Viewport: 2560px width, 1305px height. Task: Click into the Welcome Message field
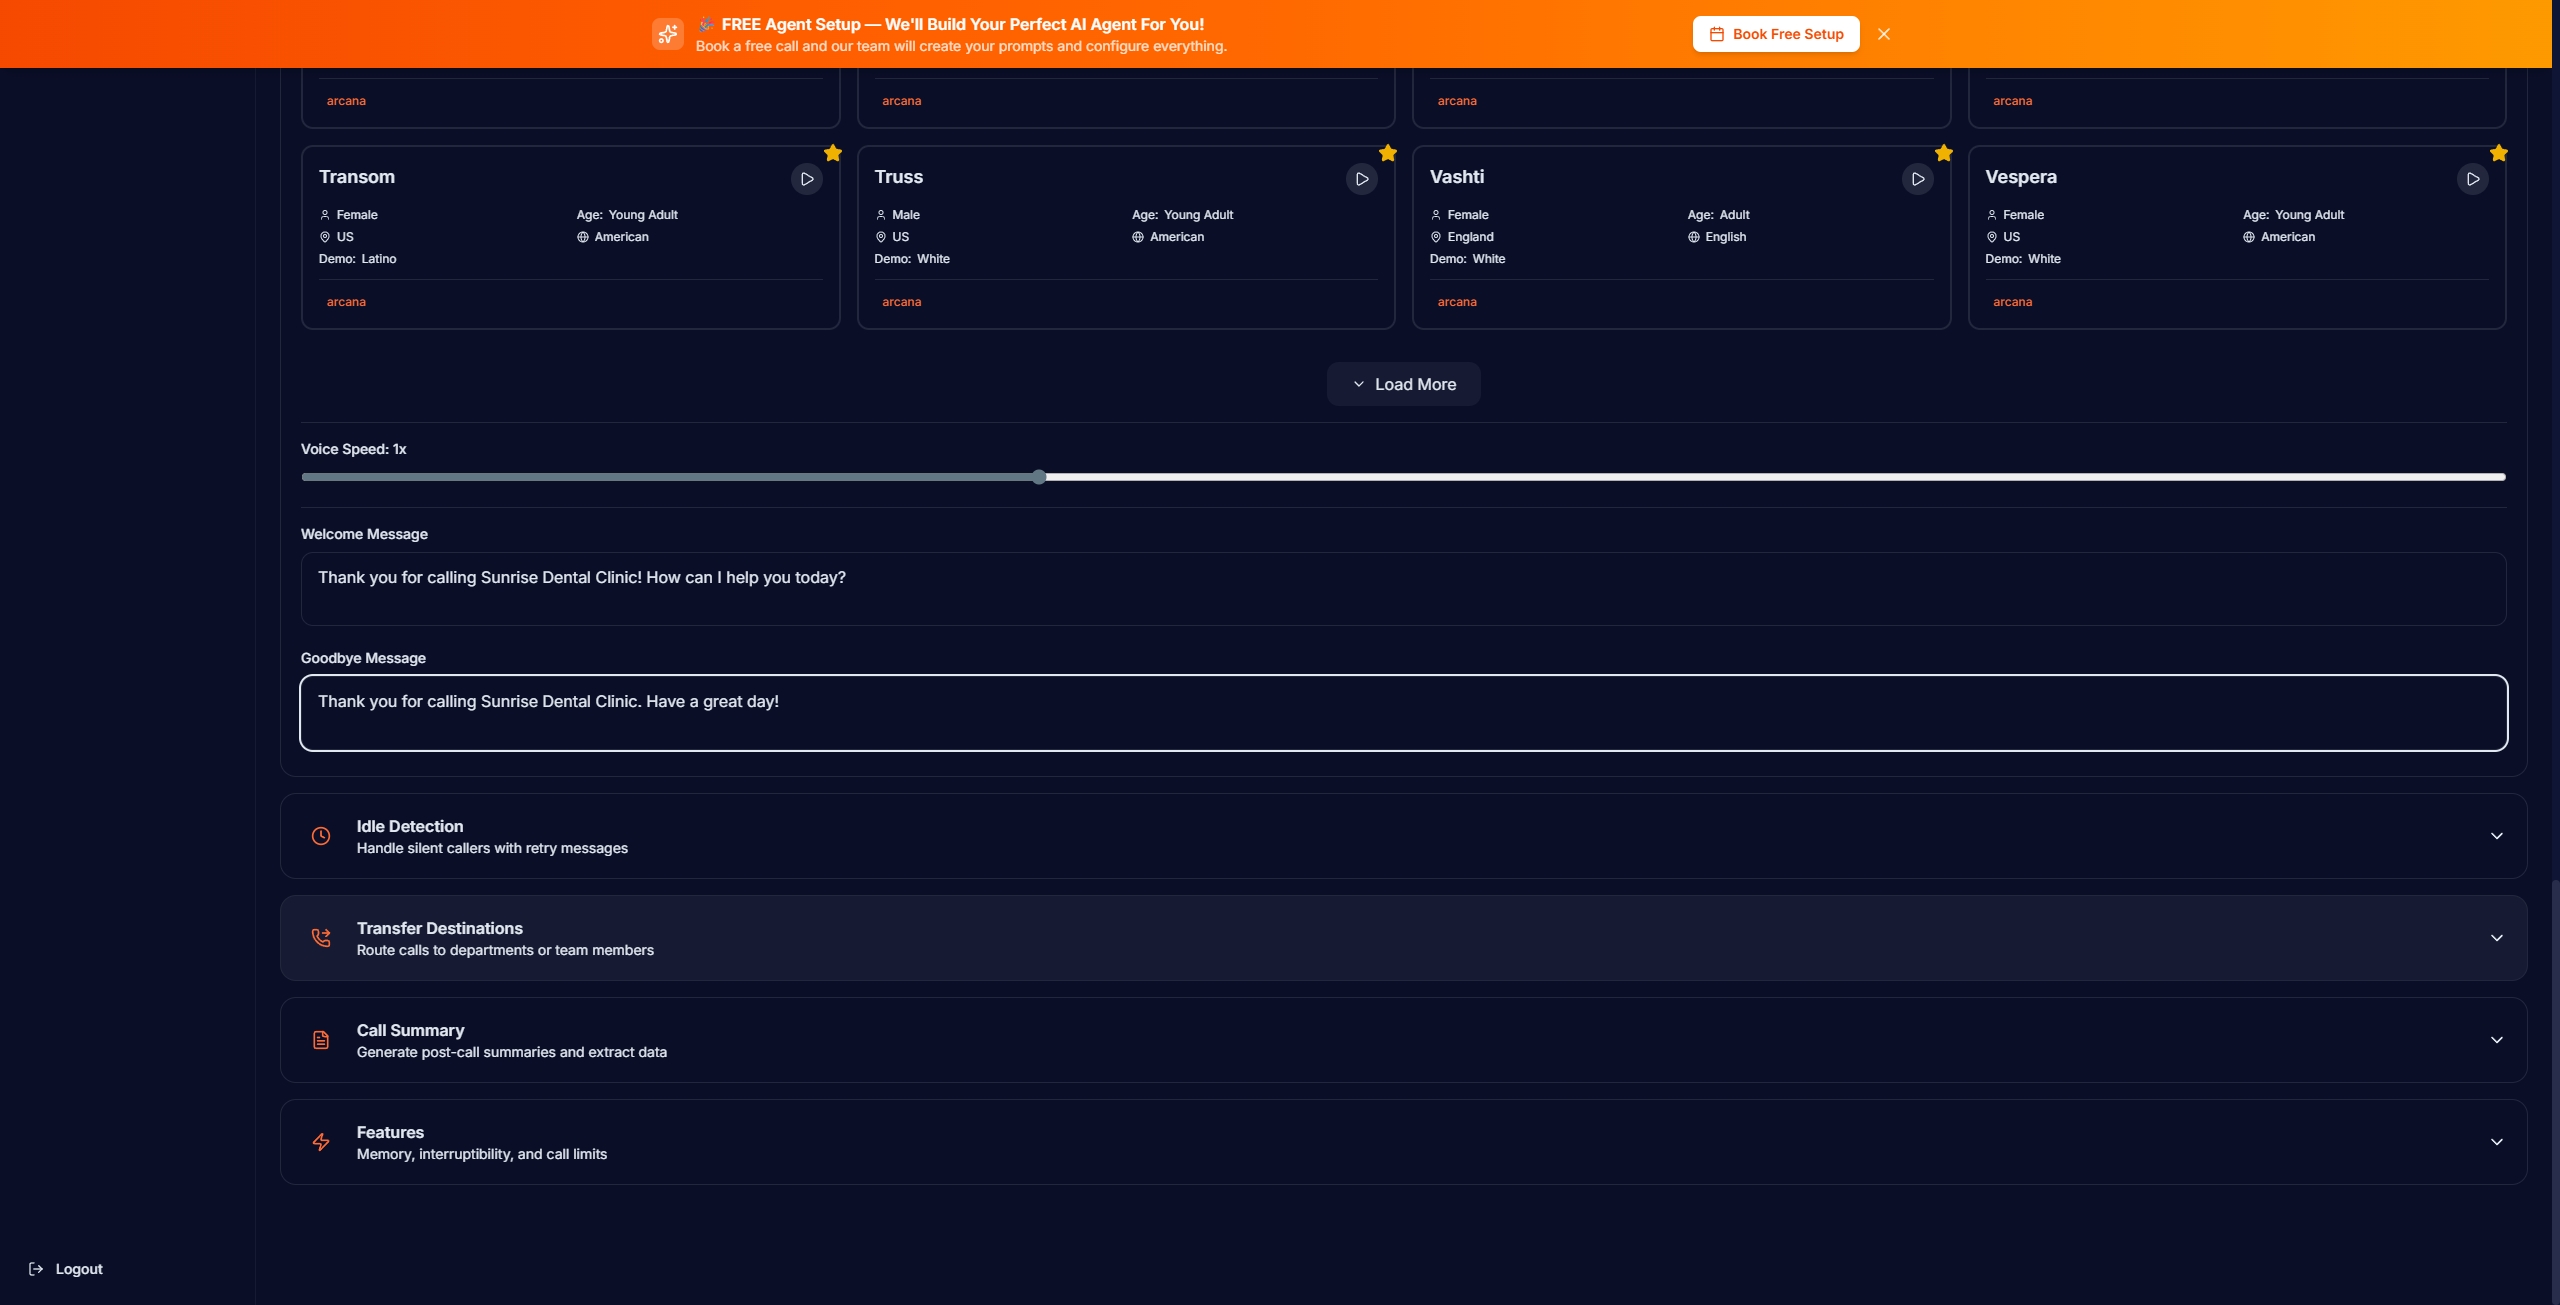[1403, 589]
